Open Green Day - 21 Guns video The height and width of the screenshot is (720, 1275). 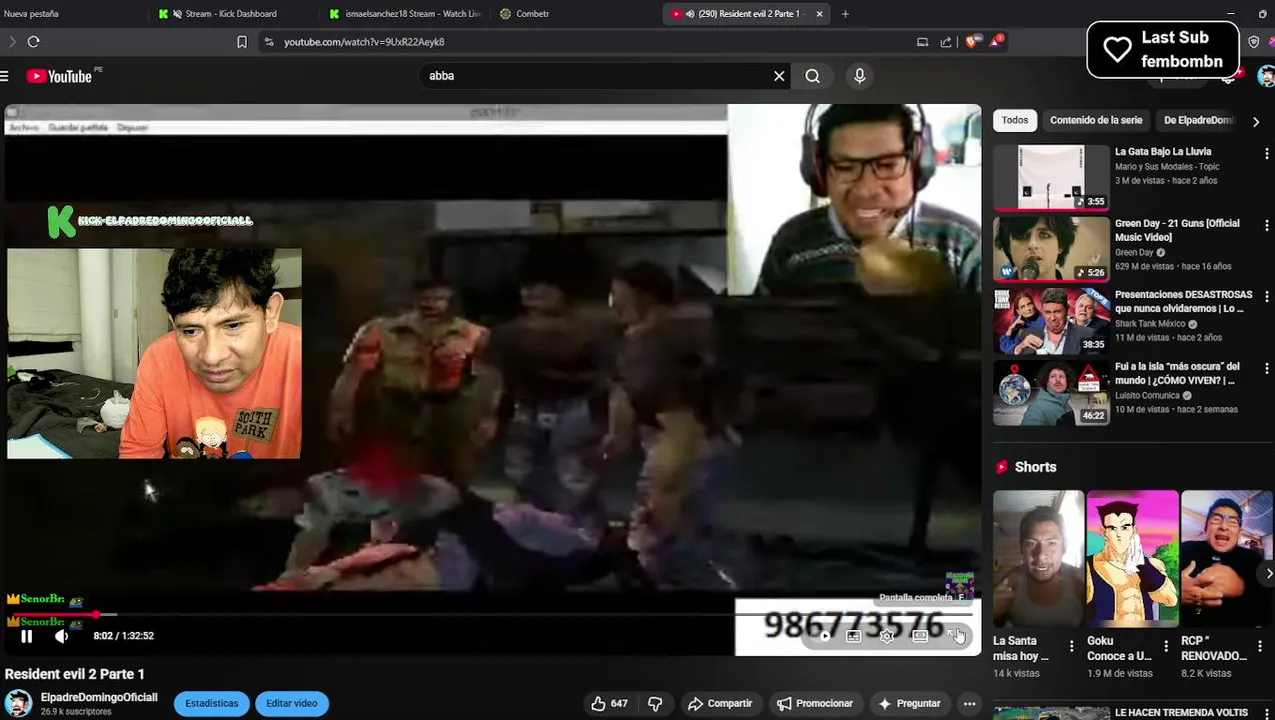(1051, 249)
